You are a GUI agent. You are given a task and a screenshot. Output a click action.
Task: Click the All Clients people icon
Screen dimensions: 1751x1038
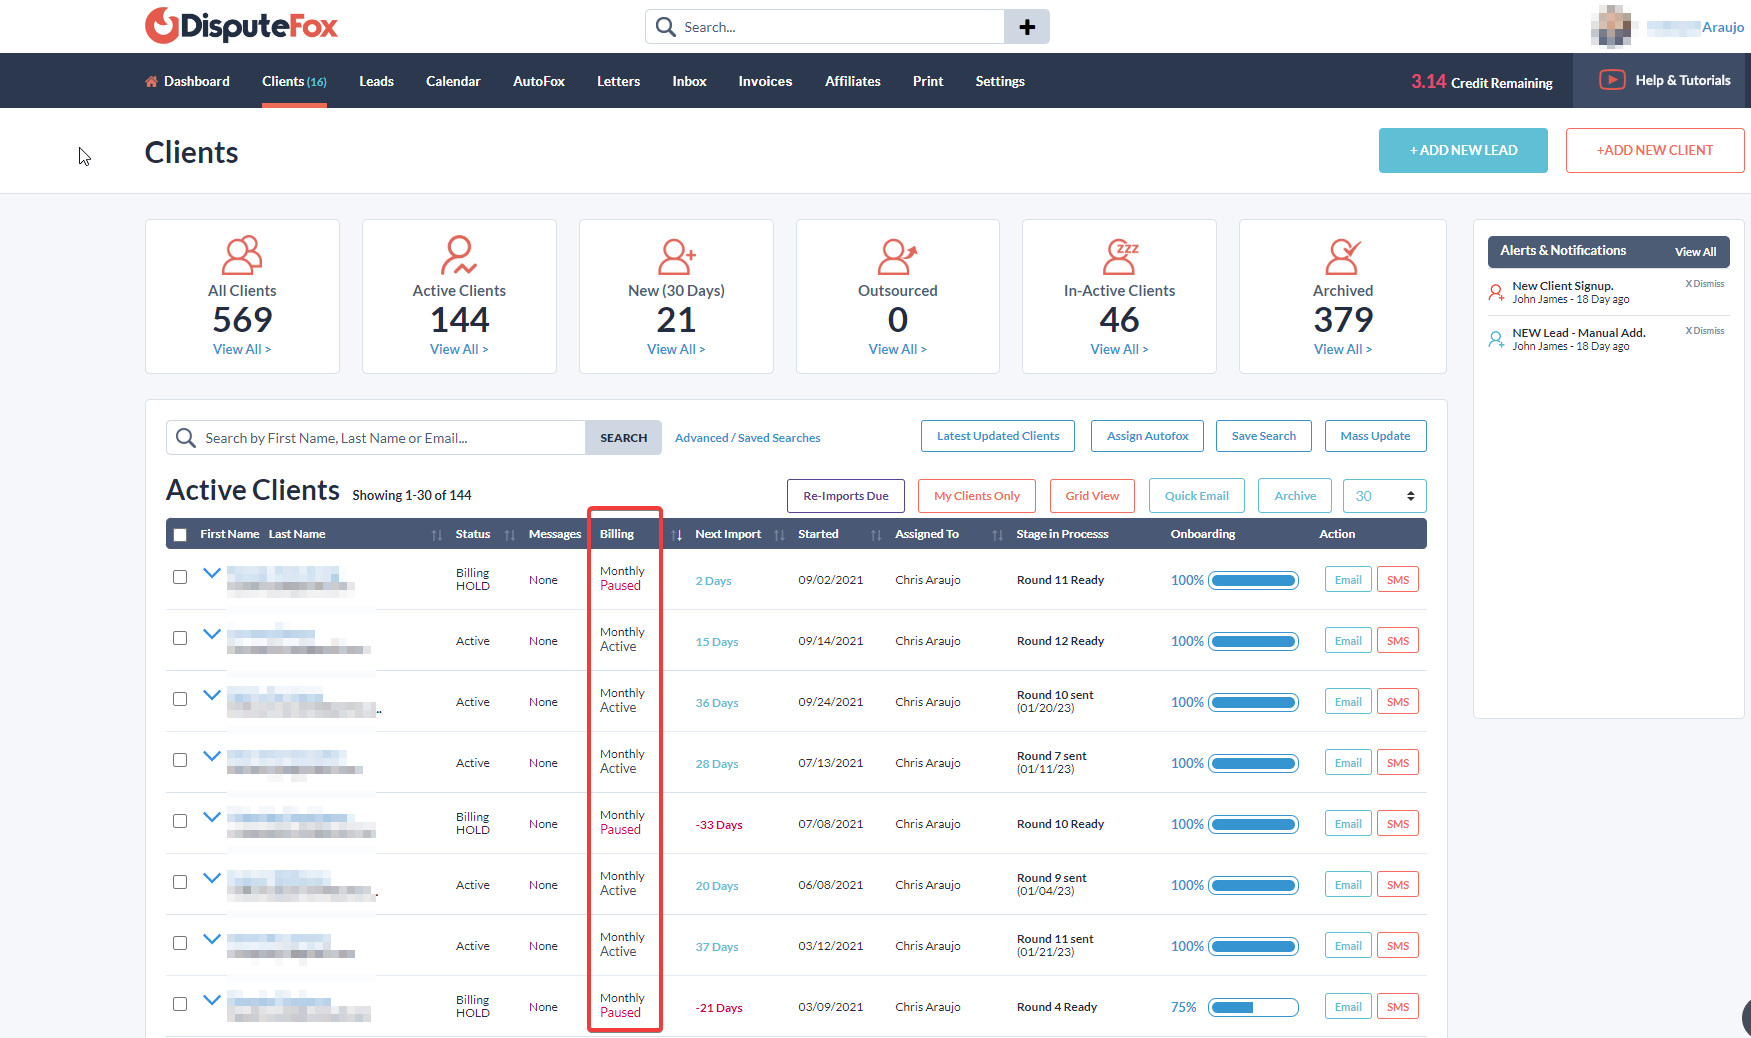point(242,256)
